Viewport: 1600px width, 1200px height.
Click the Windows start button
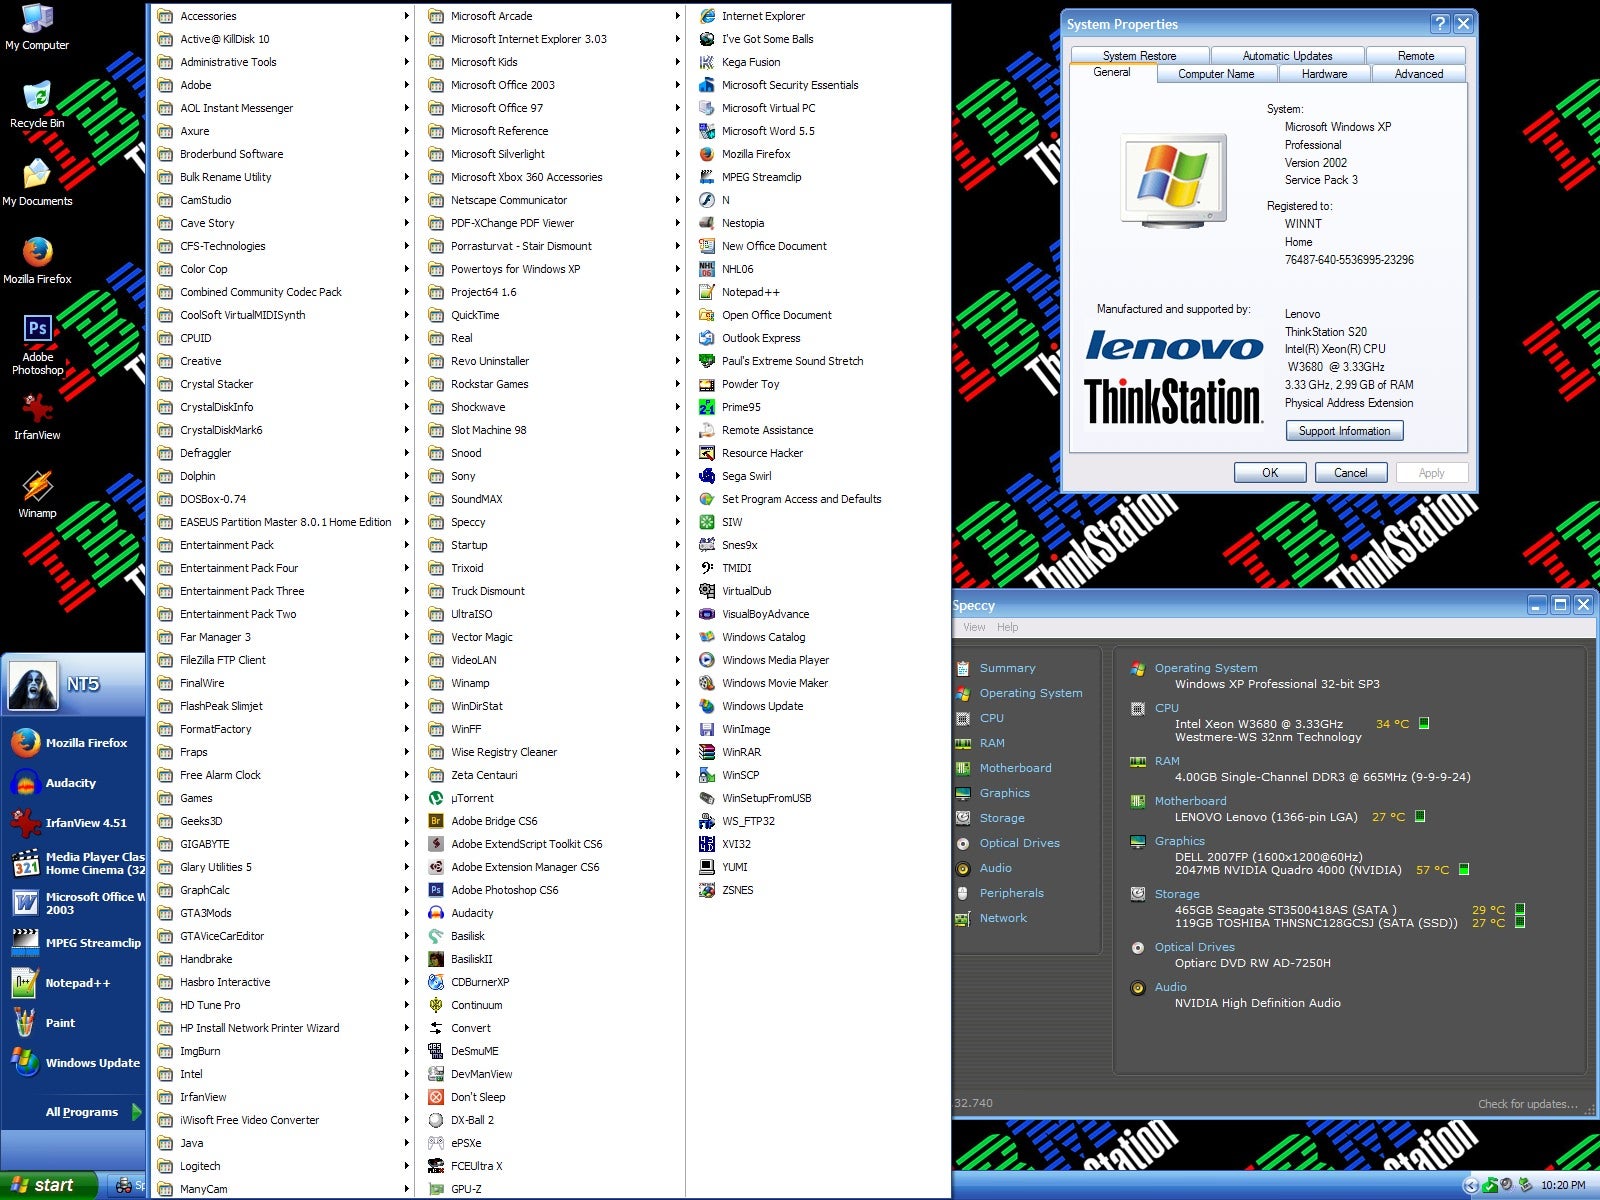click(49, 1185)
